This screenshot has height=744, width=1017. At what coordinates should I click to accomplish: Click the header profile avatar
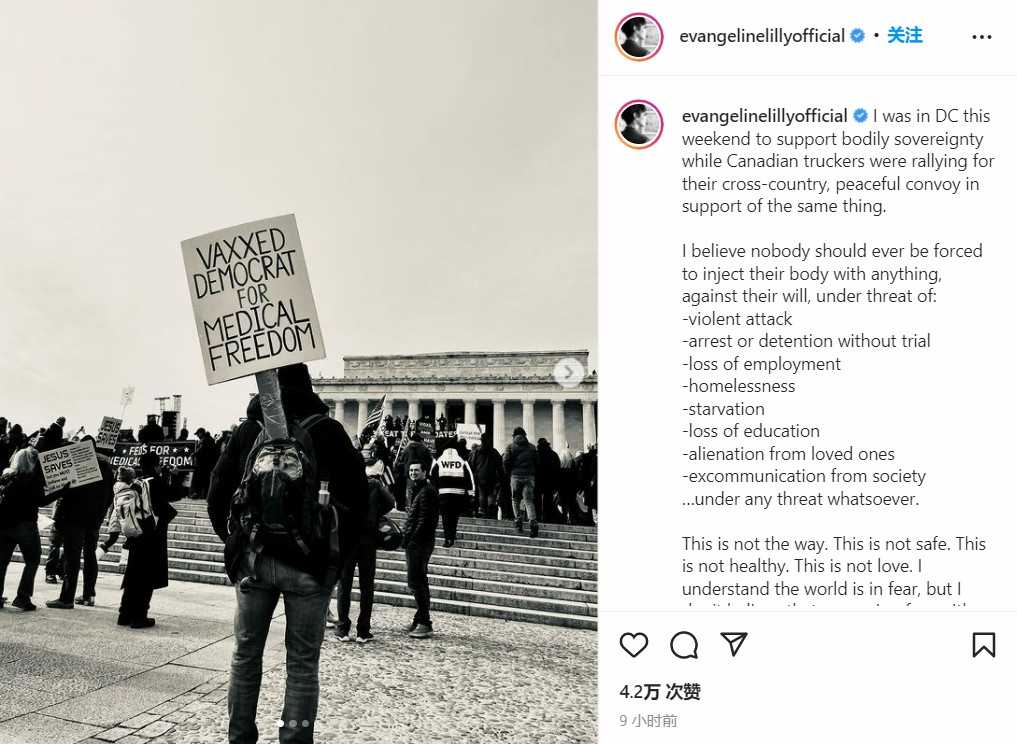click(x=639, y=36)
